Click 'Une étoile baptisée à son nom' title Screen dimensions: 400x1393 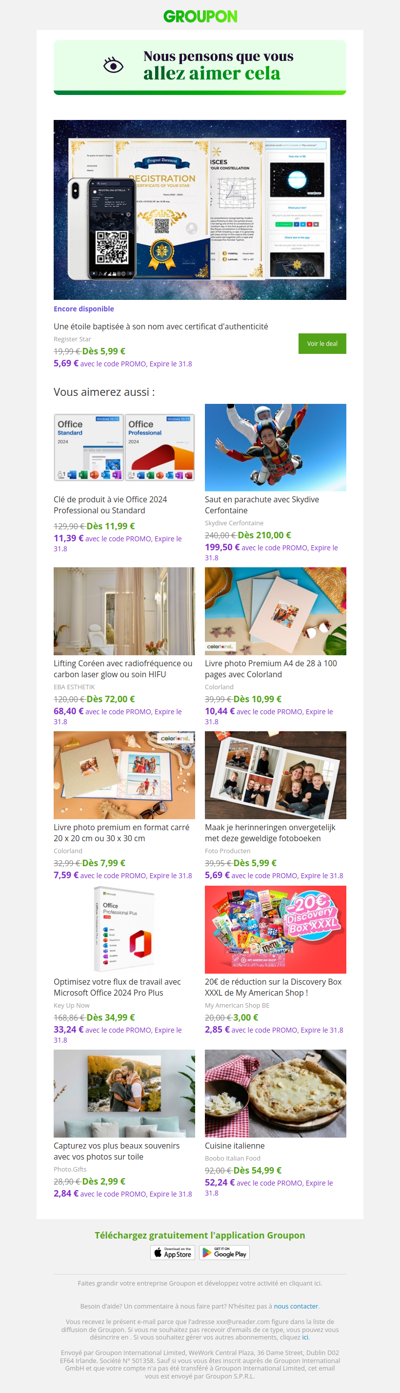(161, 326)
